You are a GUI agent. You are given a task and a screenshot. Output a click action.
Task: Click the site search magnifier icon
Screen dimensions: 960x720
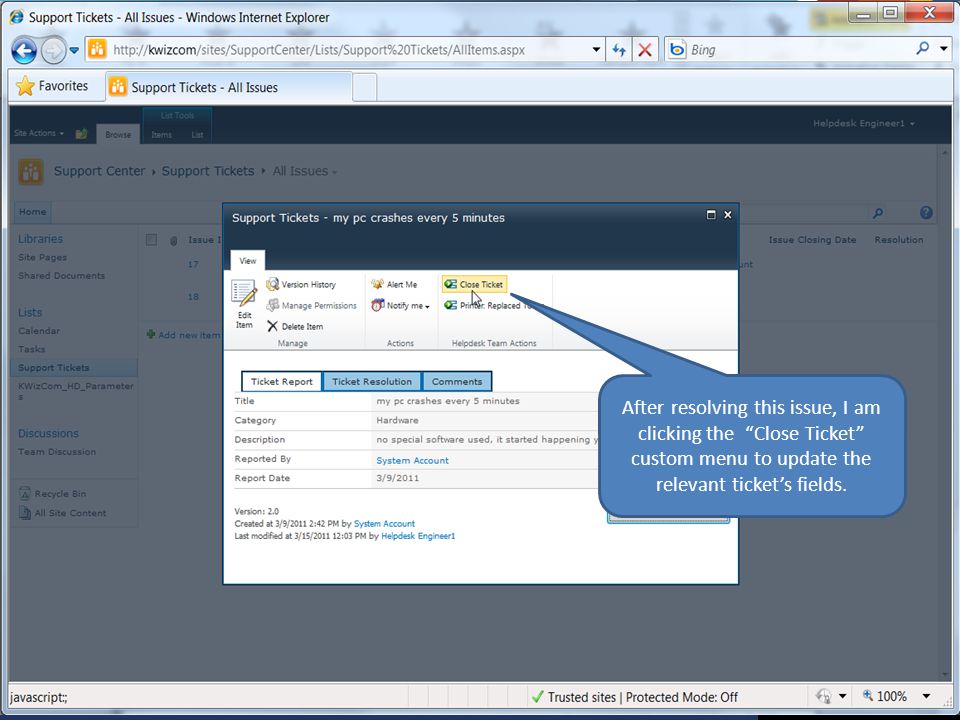(x=878, y=213)
